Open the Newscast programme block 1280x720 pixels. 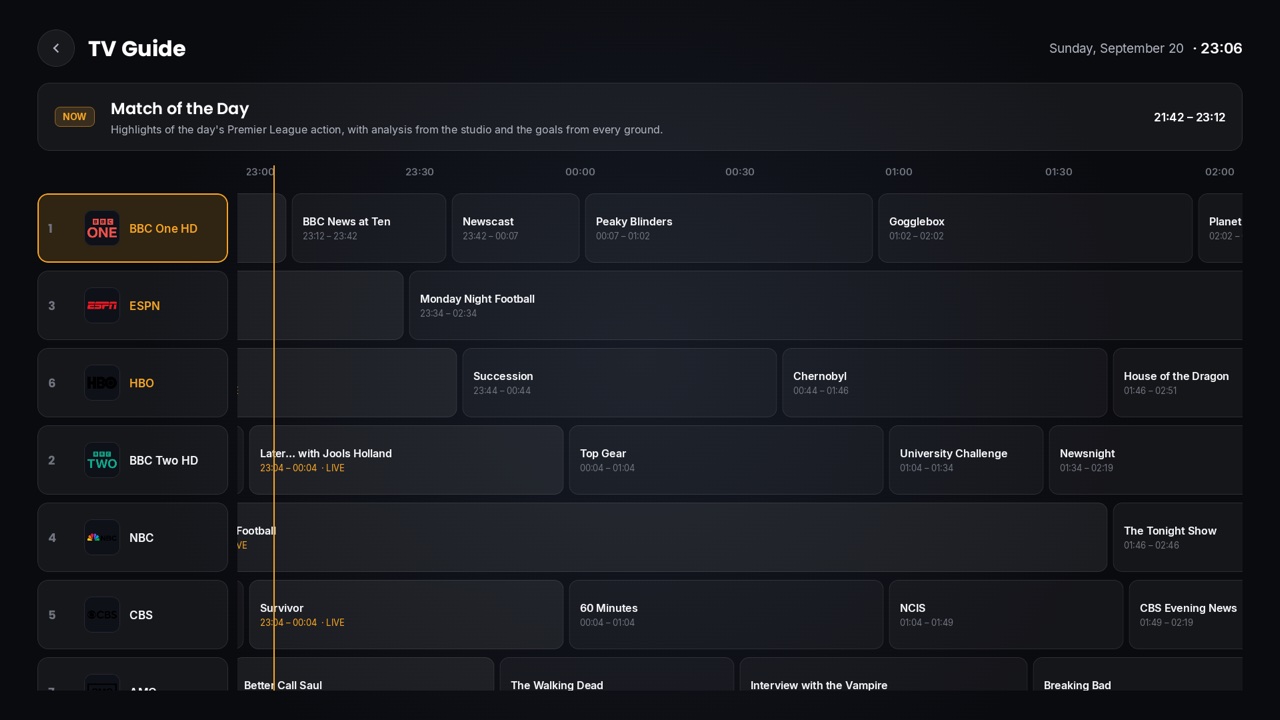pyautogui.click(x=515, y=228)
